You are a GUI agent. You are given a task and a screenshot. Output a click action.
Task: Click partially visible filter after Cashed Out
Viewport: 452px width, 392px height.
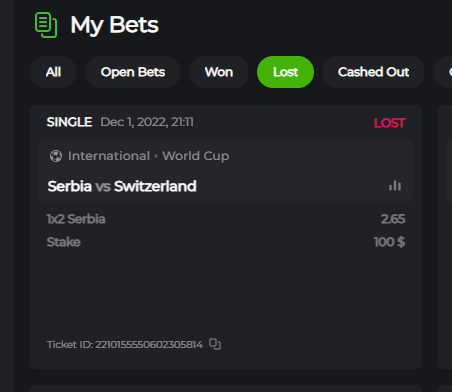coord(445,72)
